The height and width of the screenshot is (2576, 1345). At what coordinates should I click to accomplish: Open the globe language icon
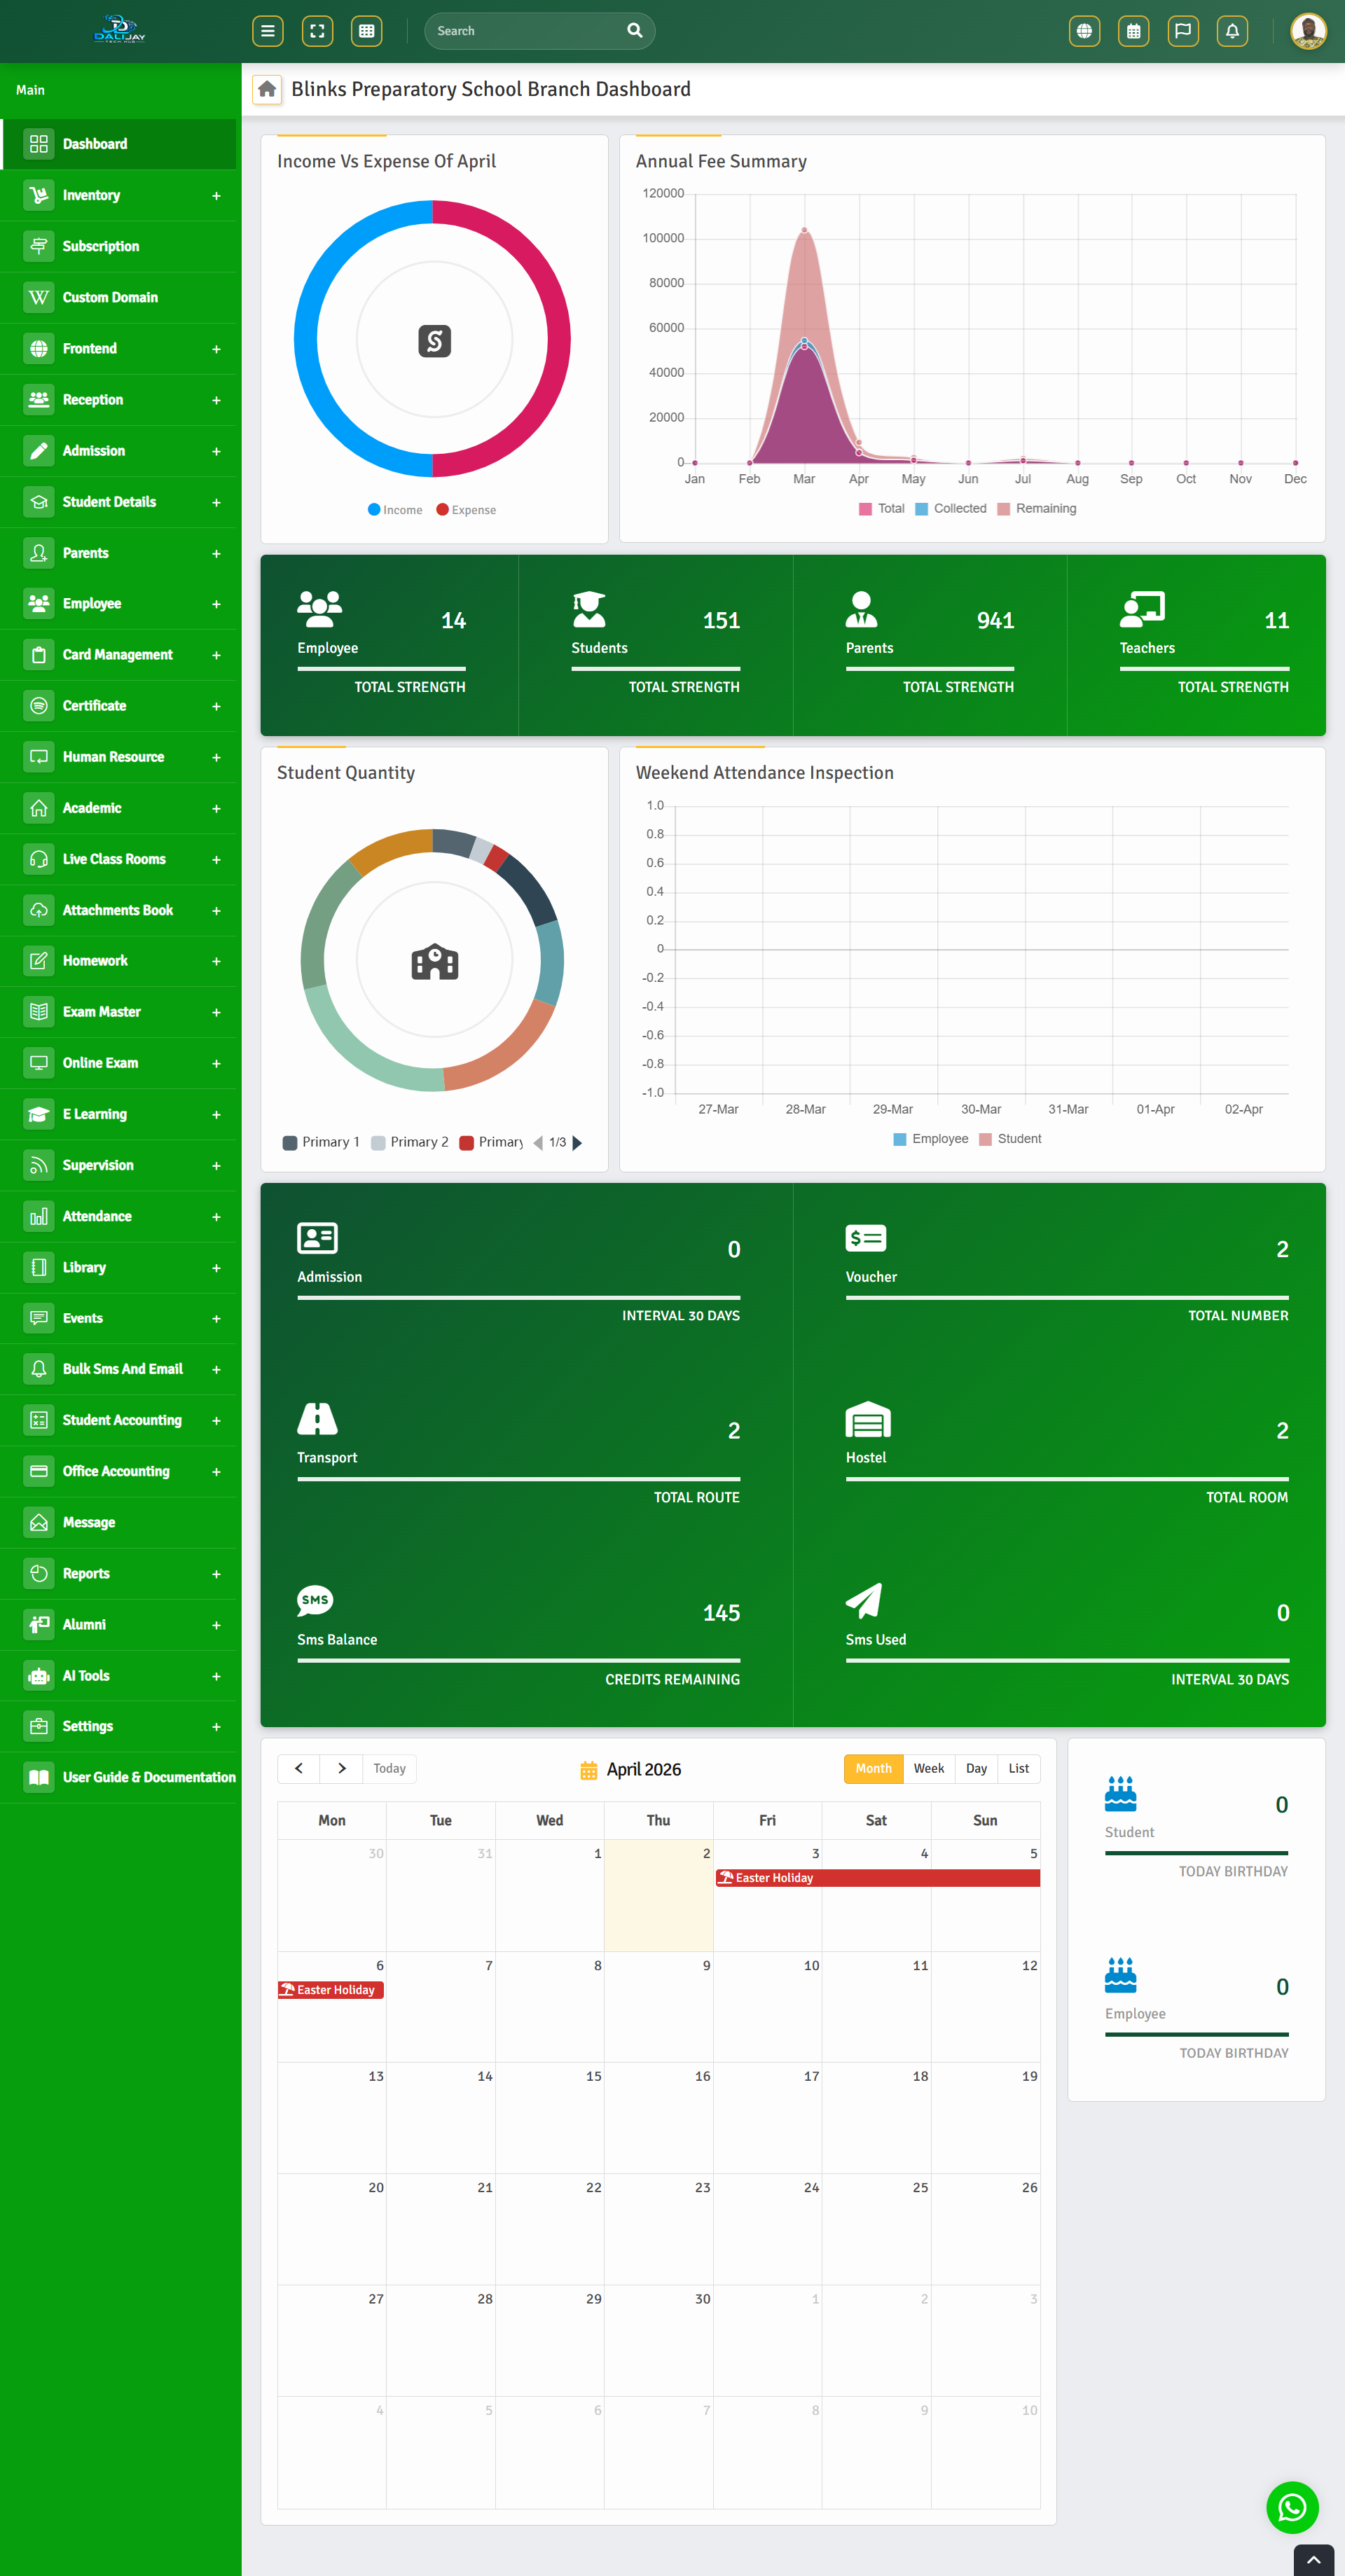(1084, 31)
